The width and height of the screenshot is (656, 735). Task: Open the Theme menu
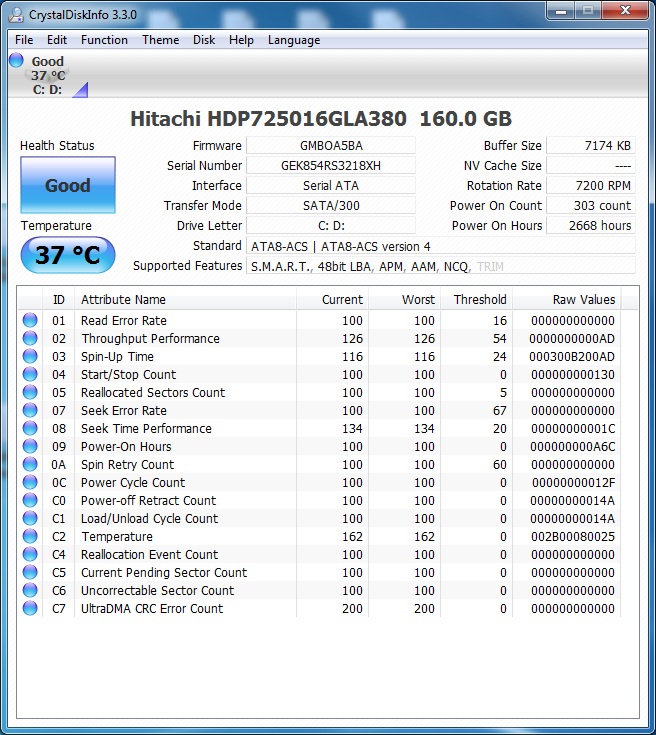click(x=160, y=40)
